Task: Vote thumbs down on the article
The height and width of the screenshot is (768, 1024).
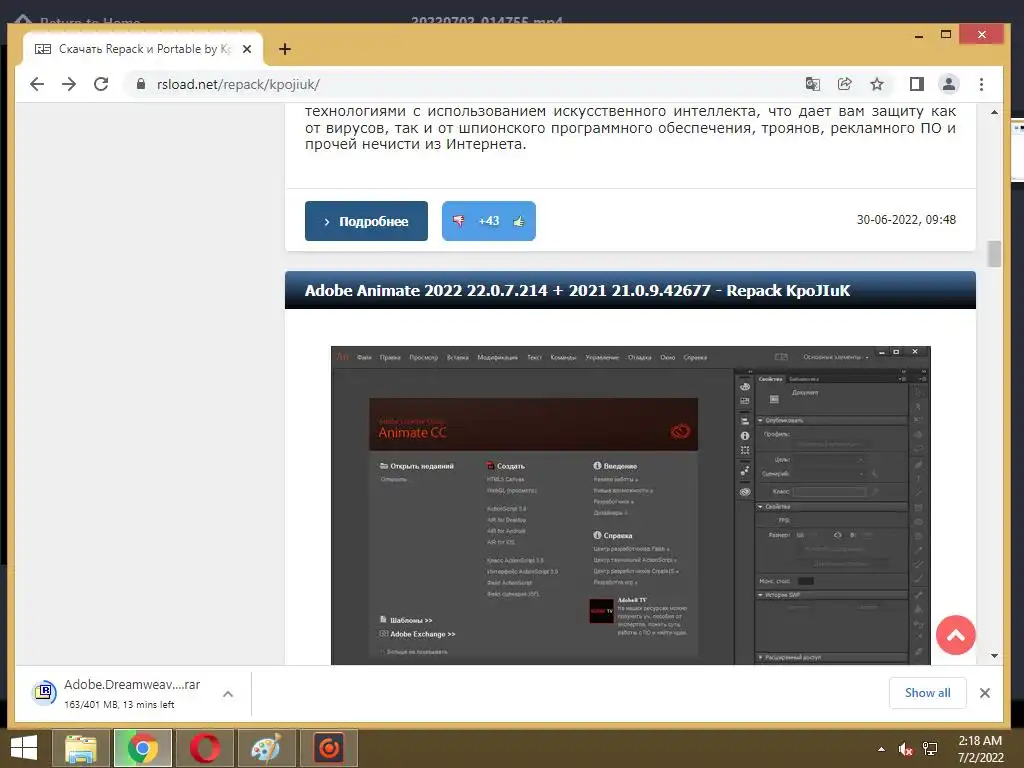Action: 458,221
